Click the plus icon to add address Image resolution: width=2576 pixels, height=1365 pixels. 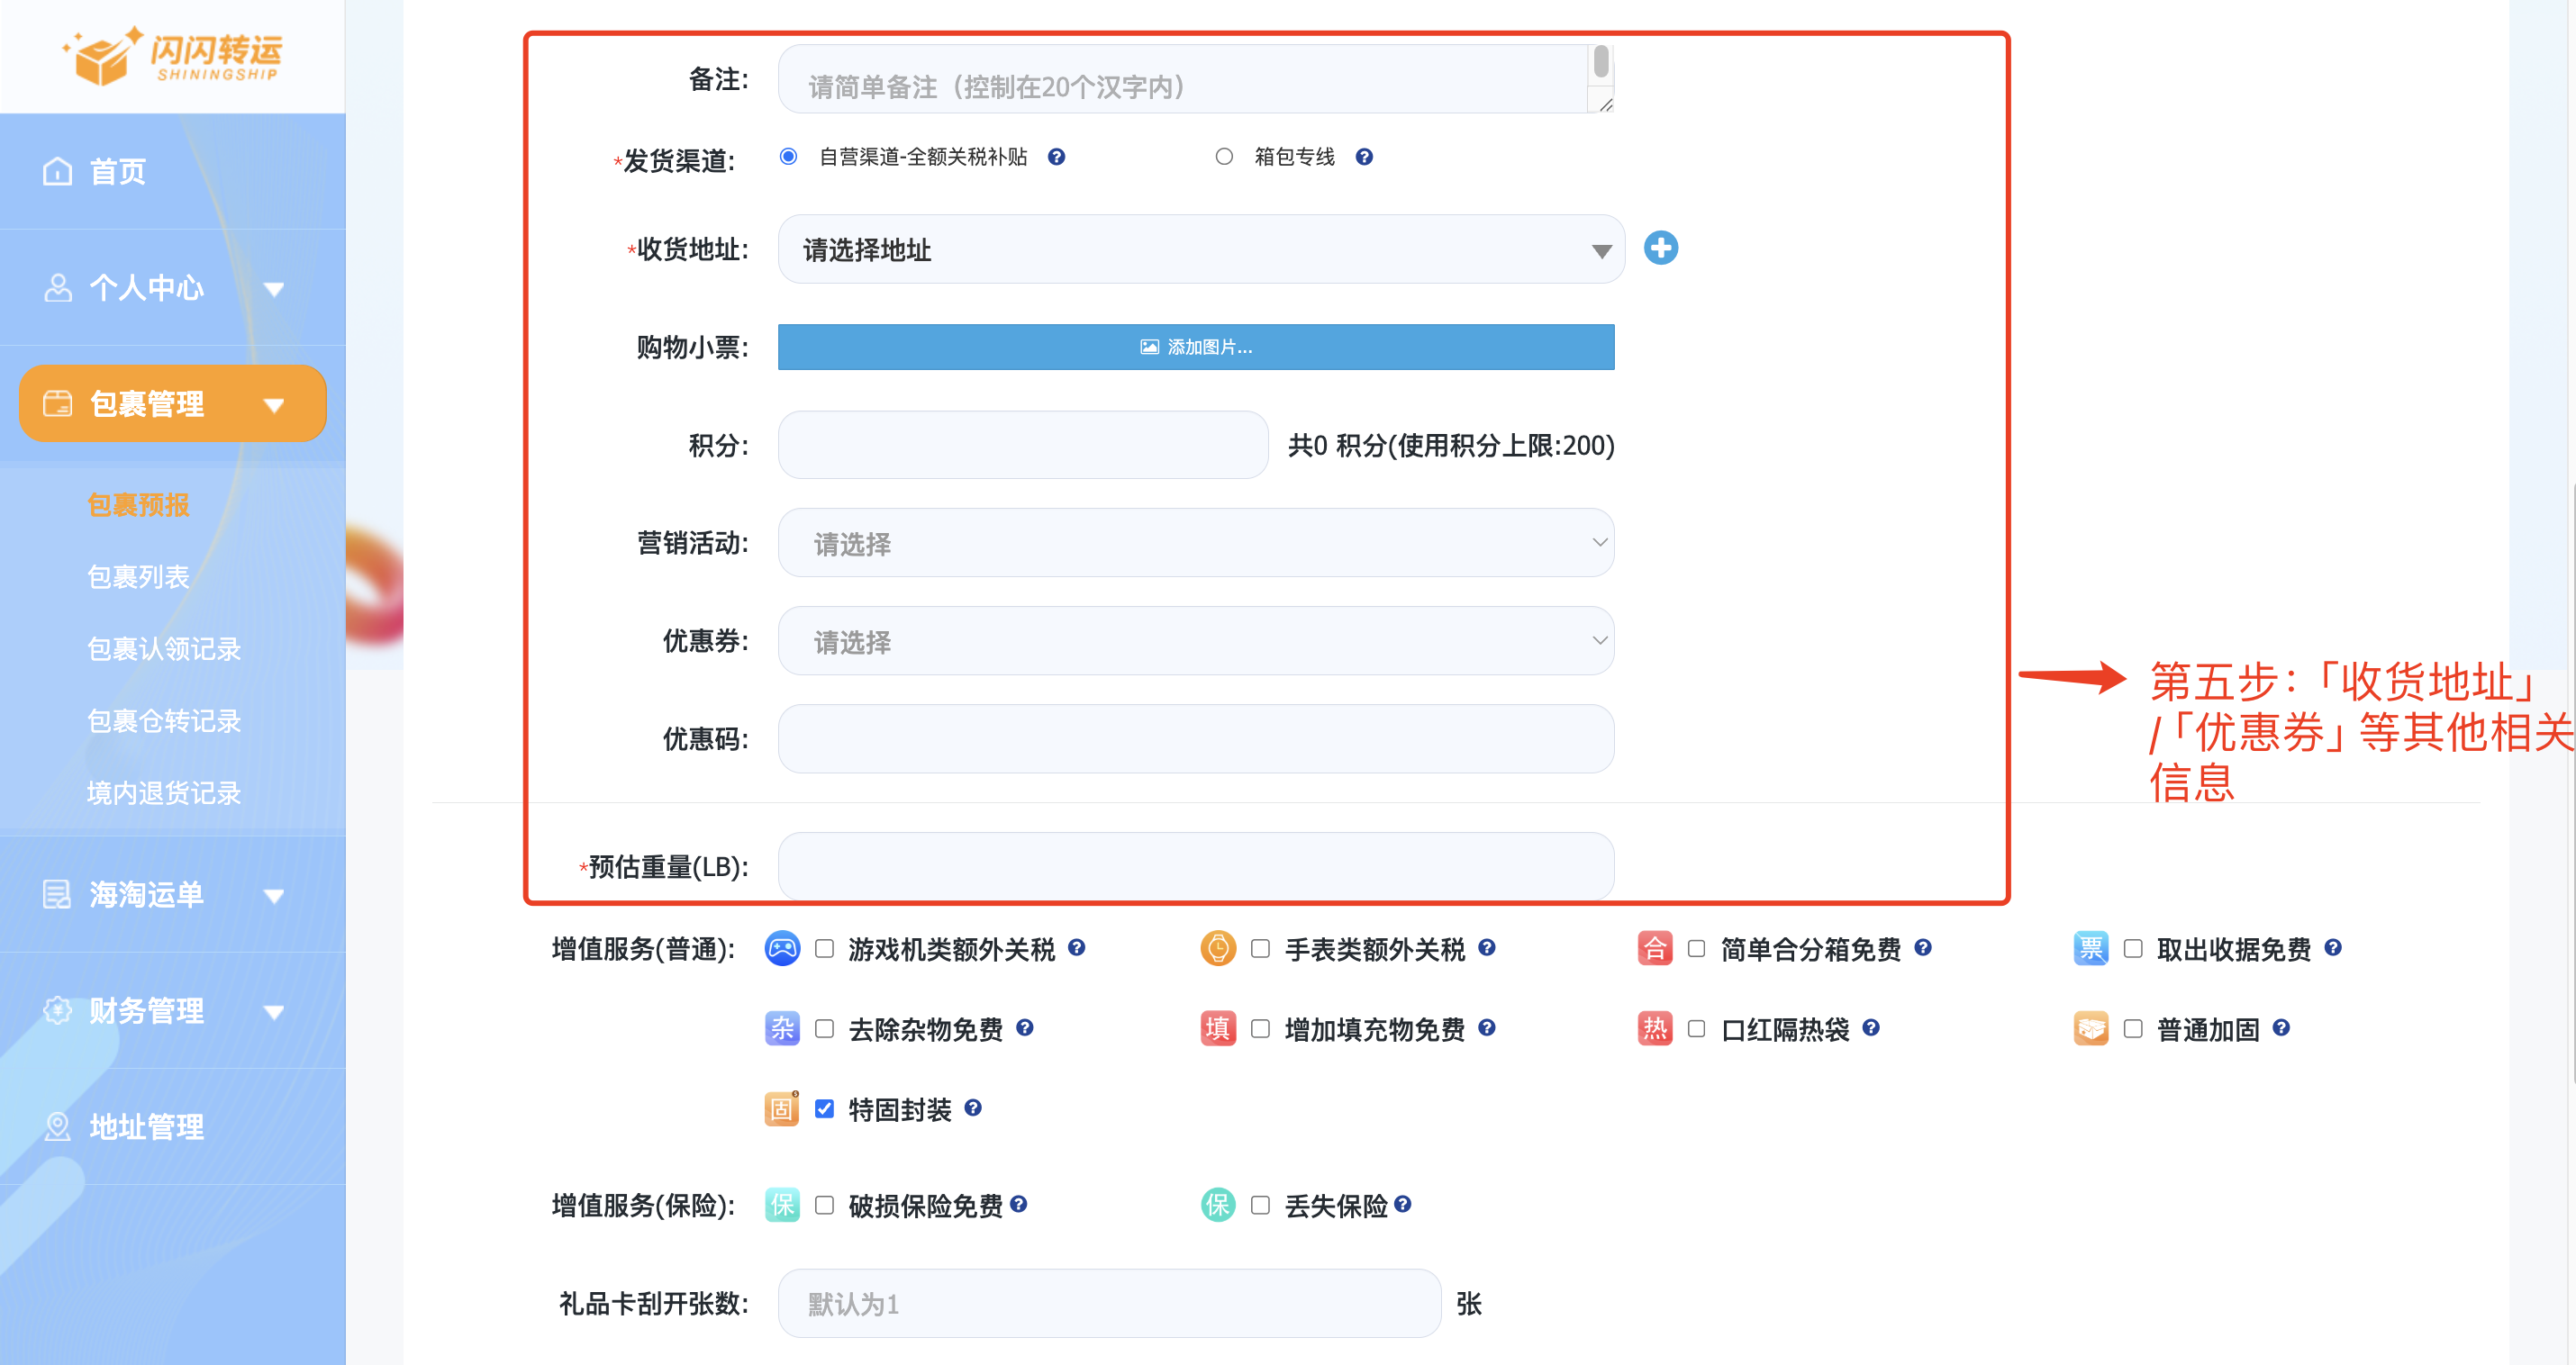click(1661, 248)
